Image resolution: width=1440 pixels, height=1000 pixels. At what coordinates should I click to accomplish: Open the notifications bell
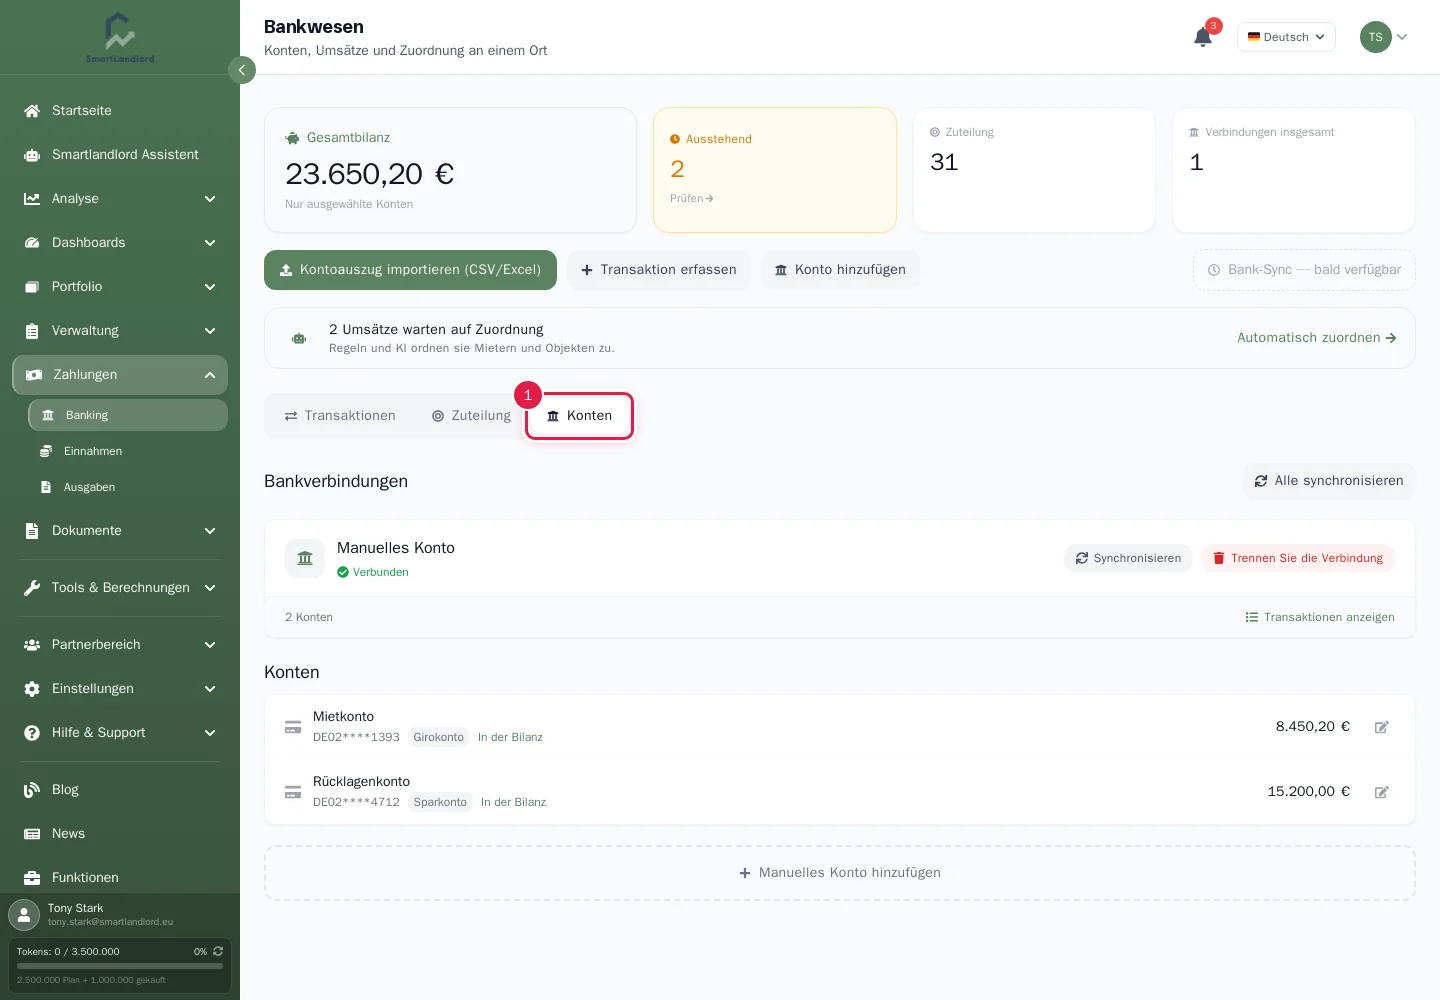click(x=1203, y=37)
